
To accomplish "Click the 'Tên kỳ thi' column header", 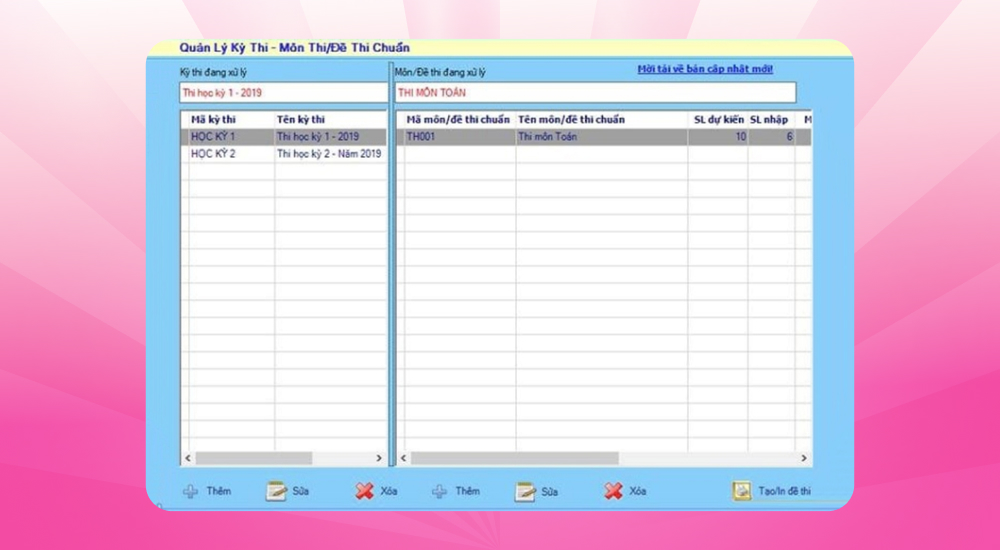I will [328, 119].
